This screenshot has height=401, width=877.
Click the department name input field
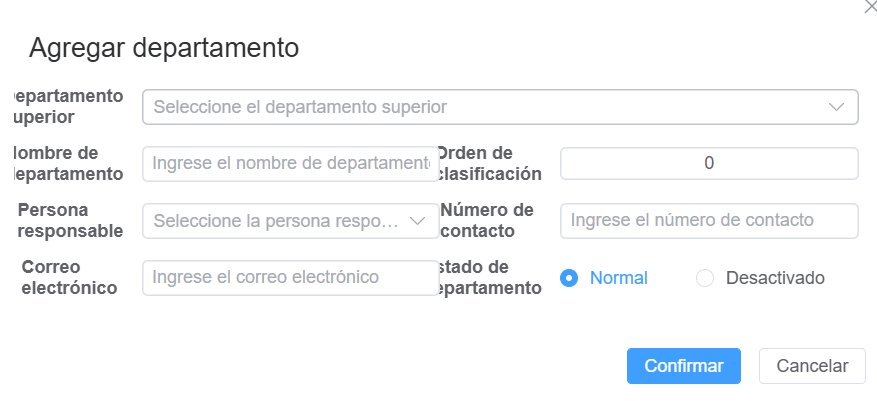(x=285, y=164)
